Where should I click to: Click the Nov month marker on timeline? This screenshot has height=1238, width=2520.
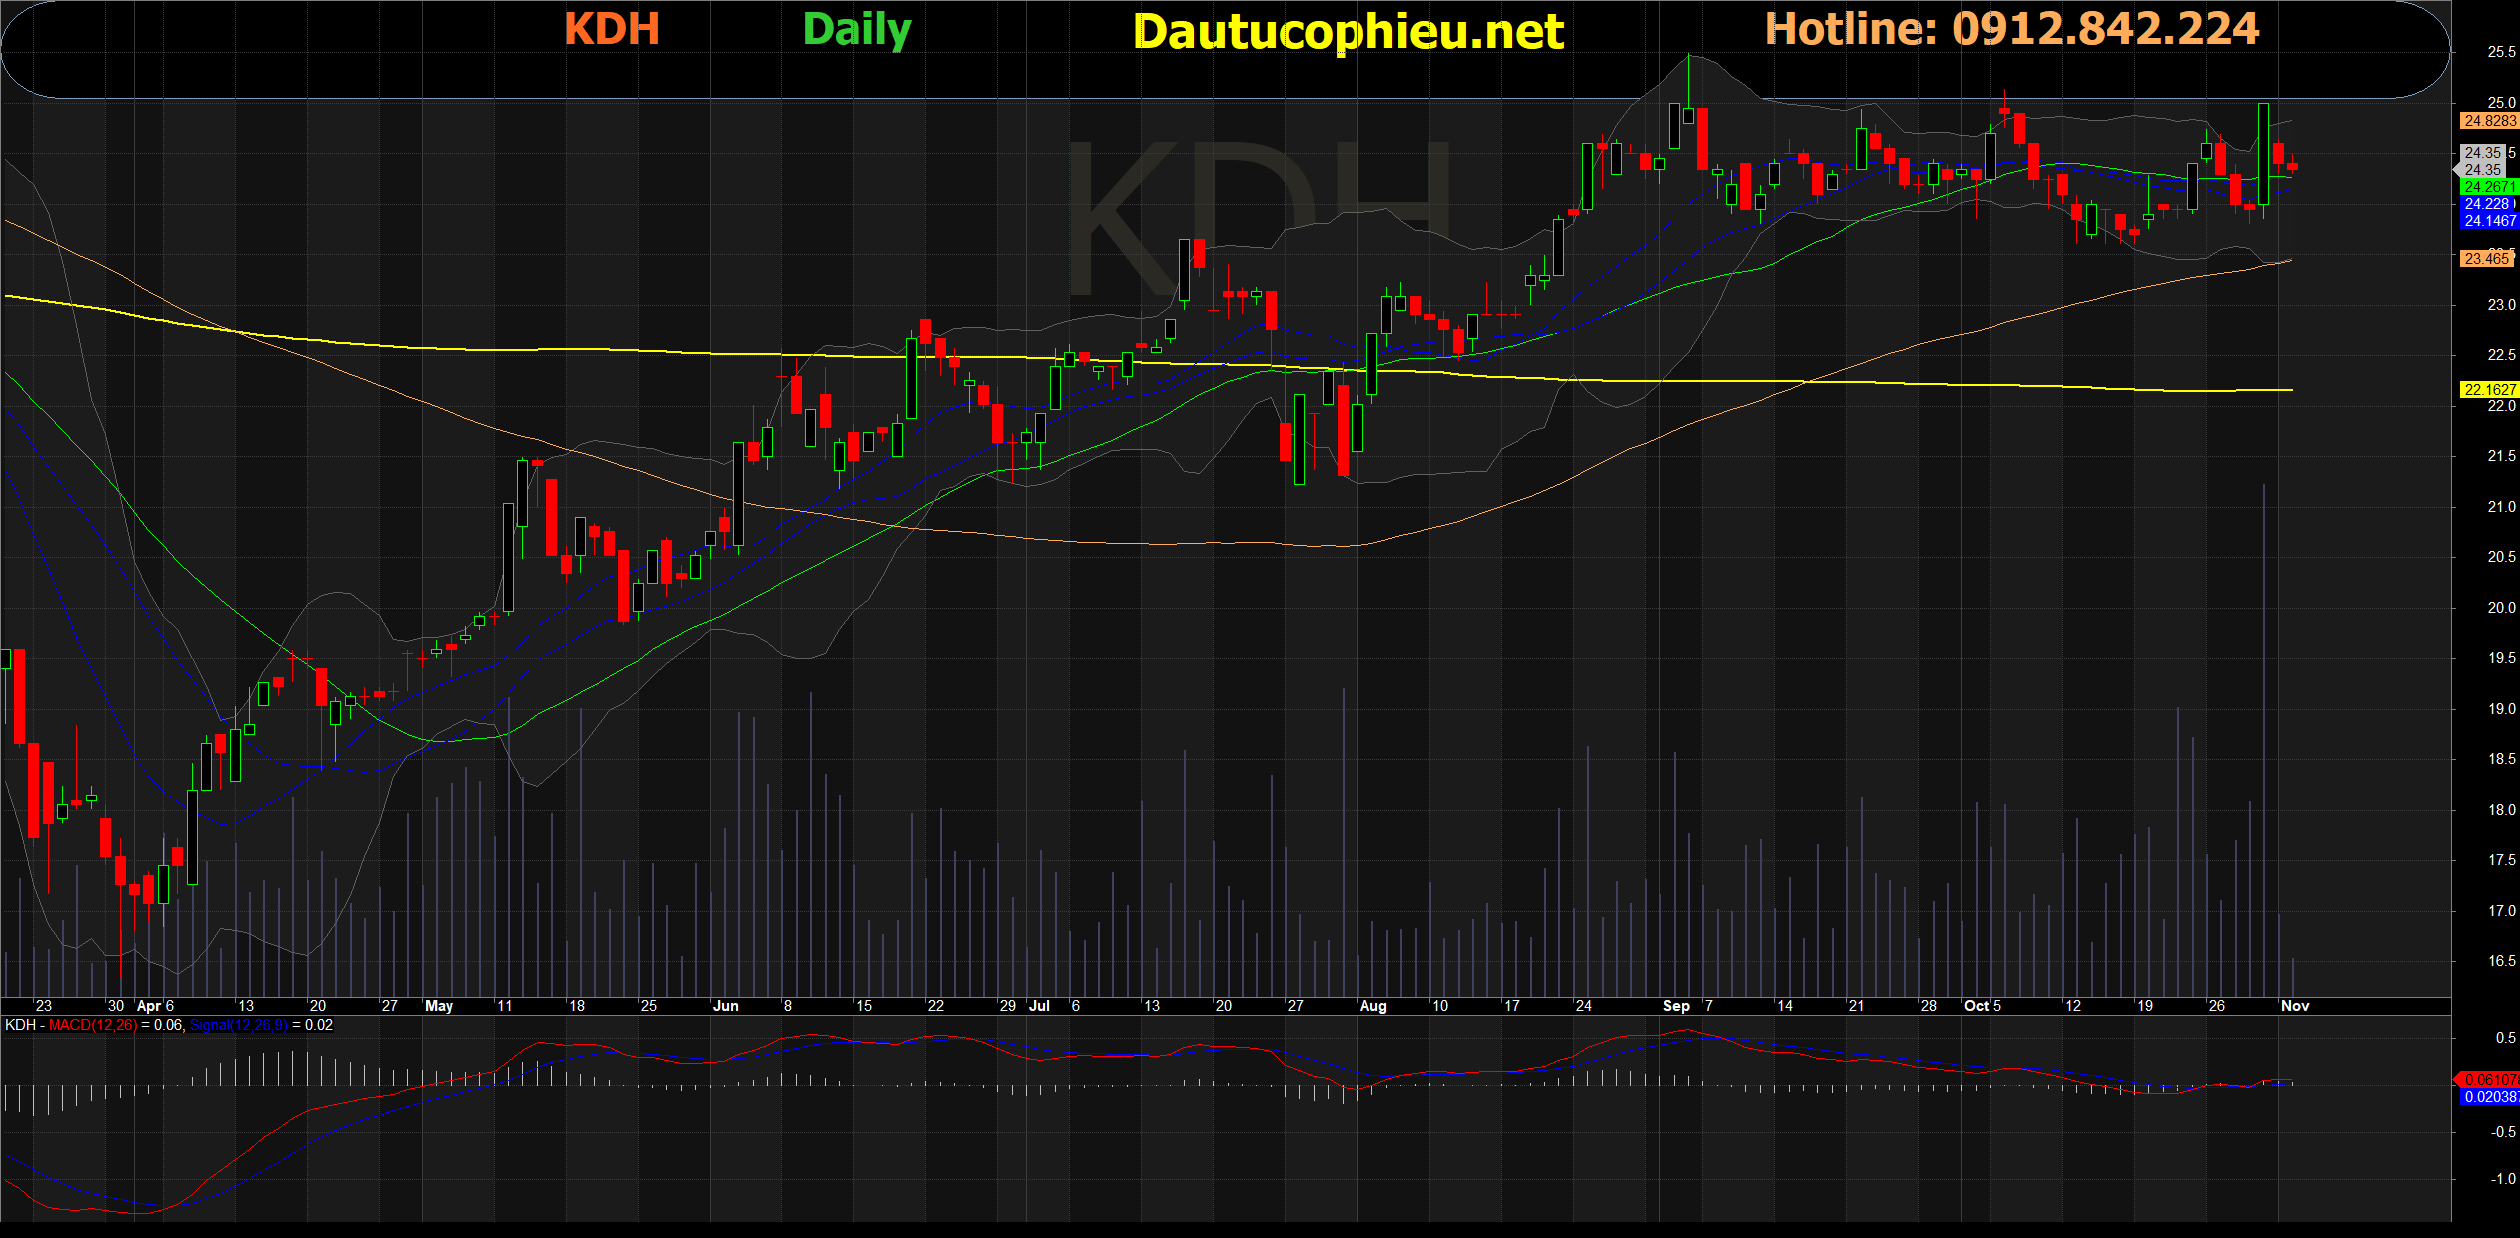[x=2294, y=1006]
